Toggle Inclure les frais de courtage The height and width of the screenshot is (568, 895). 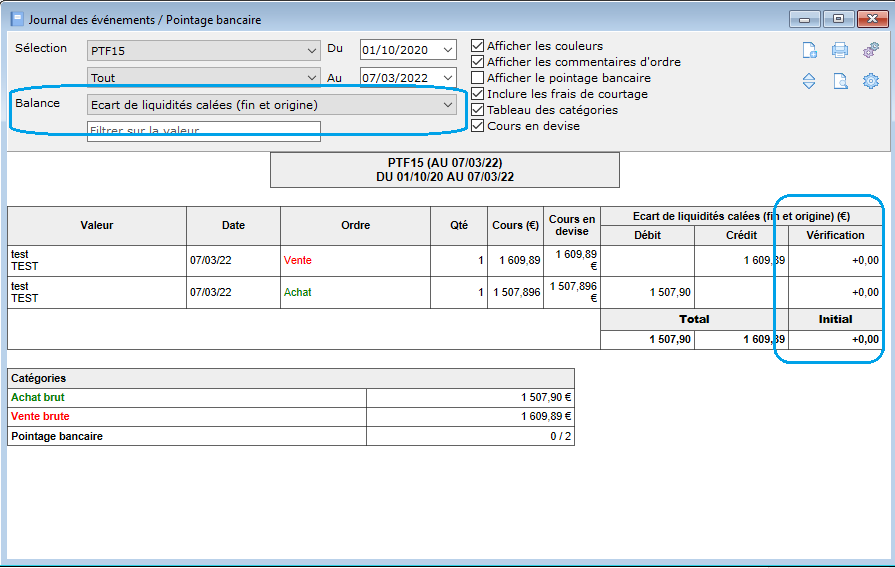click(478, 94)
